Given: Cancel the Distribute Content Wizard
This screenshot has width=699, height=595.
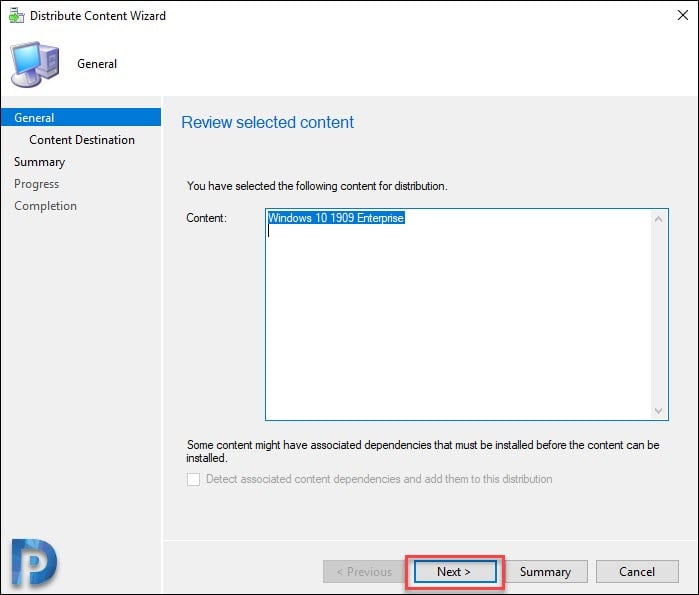Looking at the screenshot, I should pyautogui.click(x=637, y=571).
